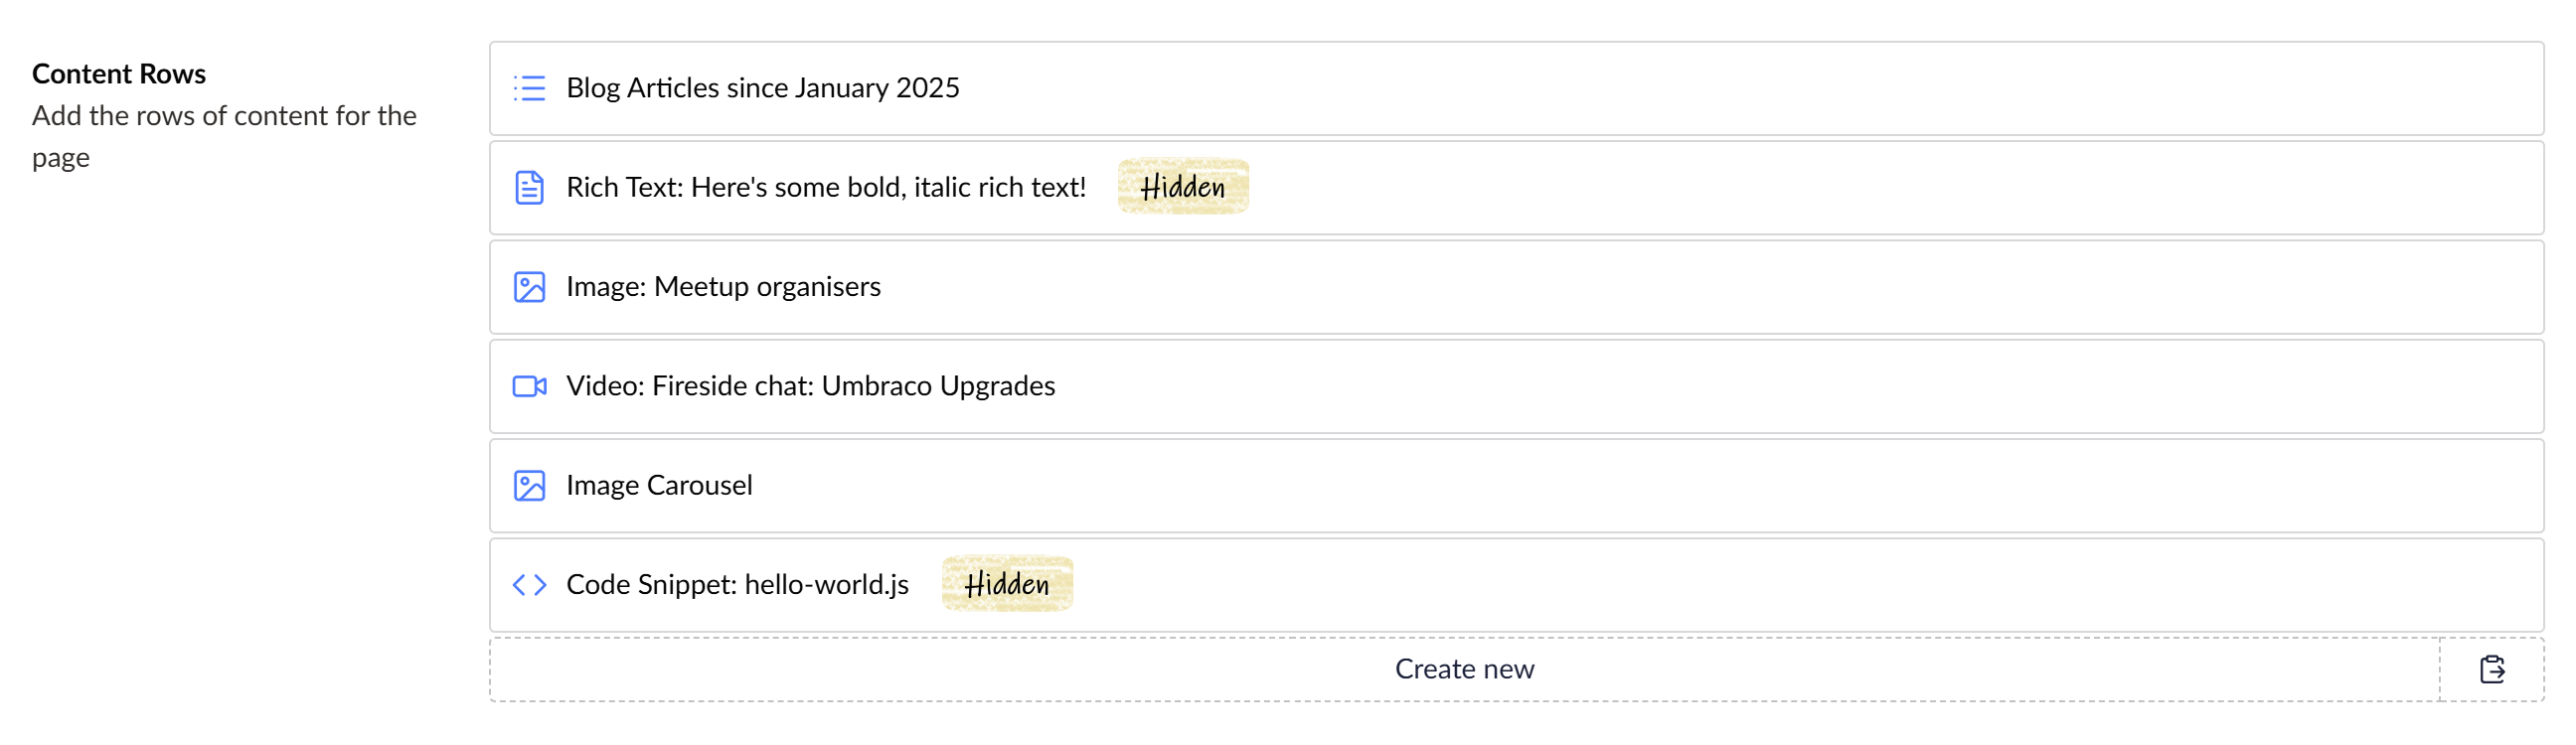Select the video camera icon on Fireside chat row
This screenshot has height=745, width=2576.
click(x=530, y=386)
